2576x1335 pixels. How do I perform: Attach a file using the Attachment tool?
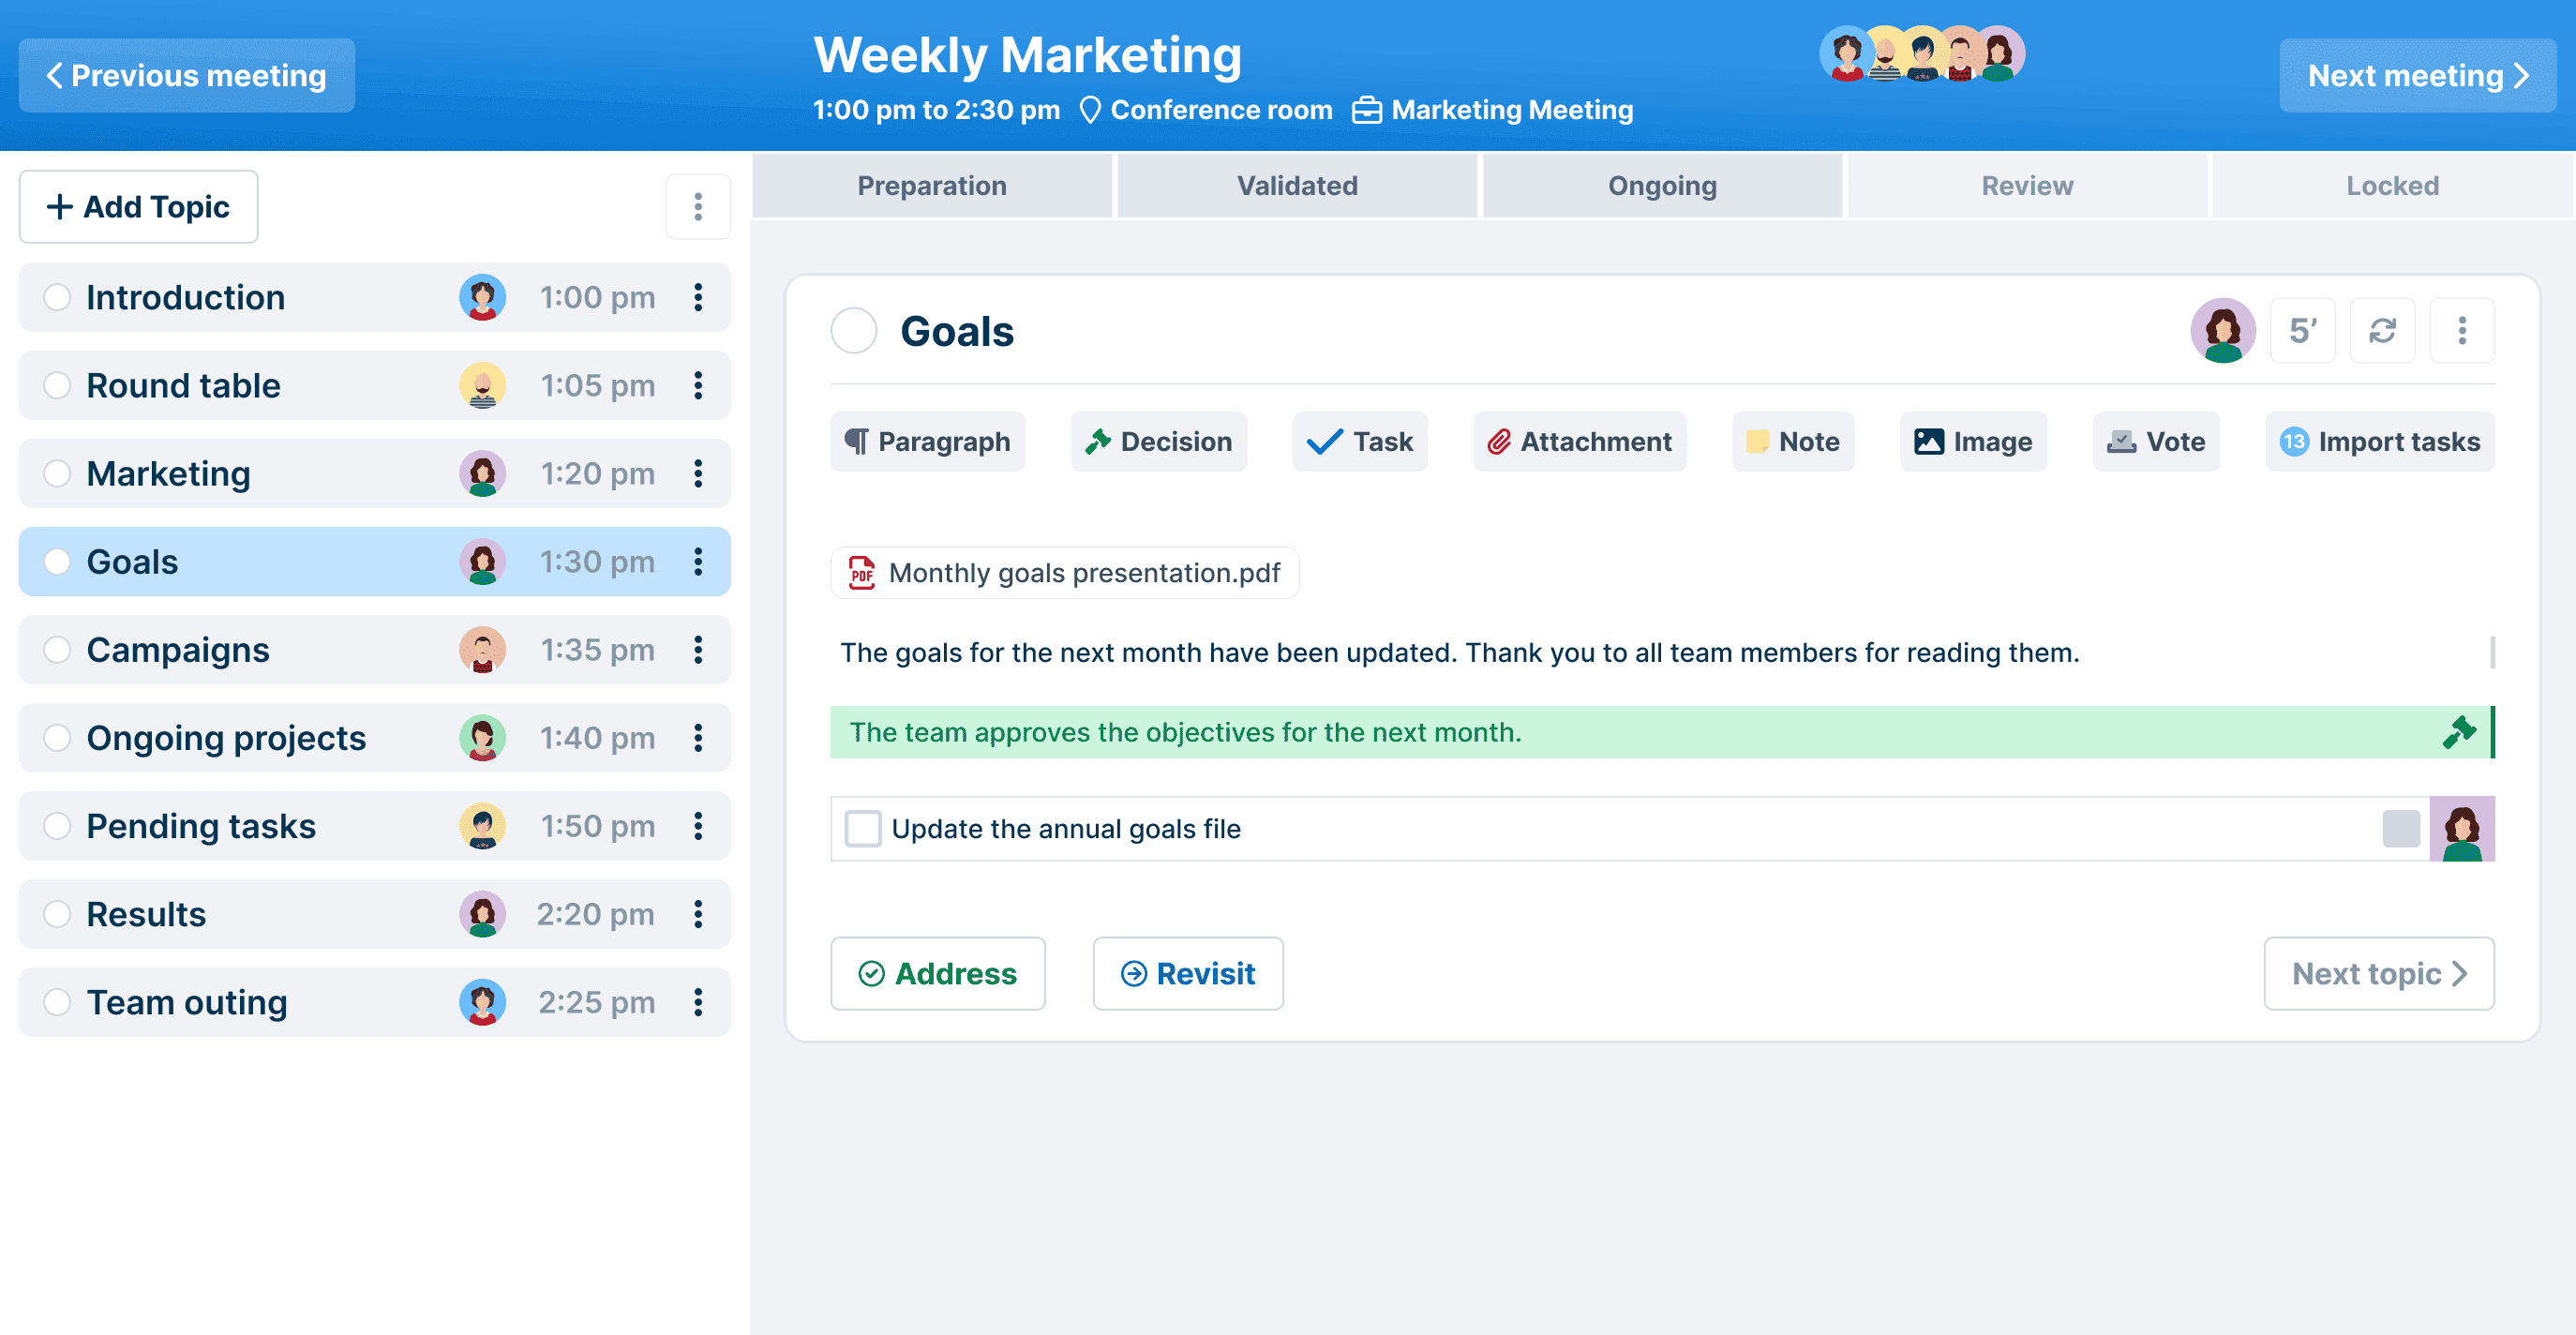click(x=1578, y=441)
